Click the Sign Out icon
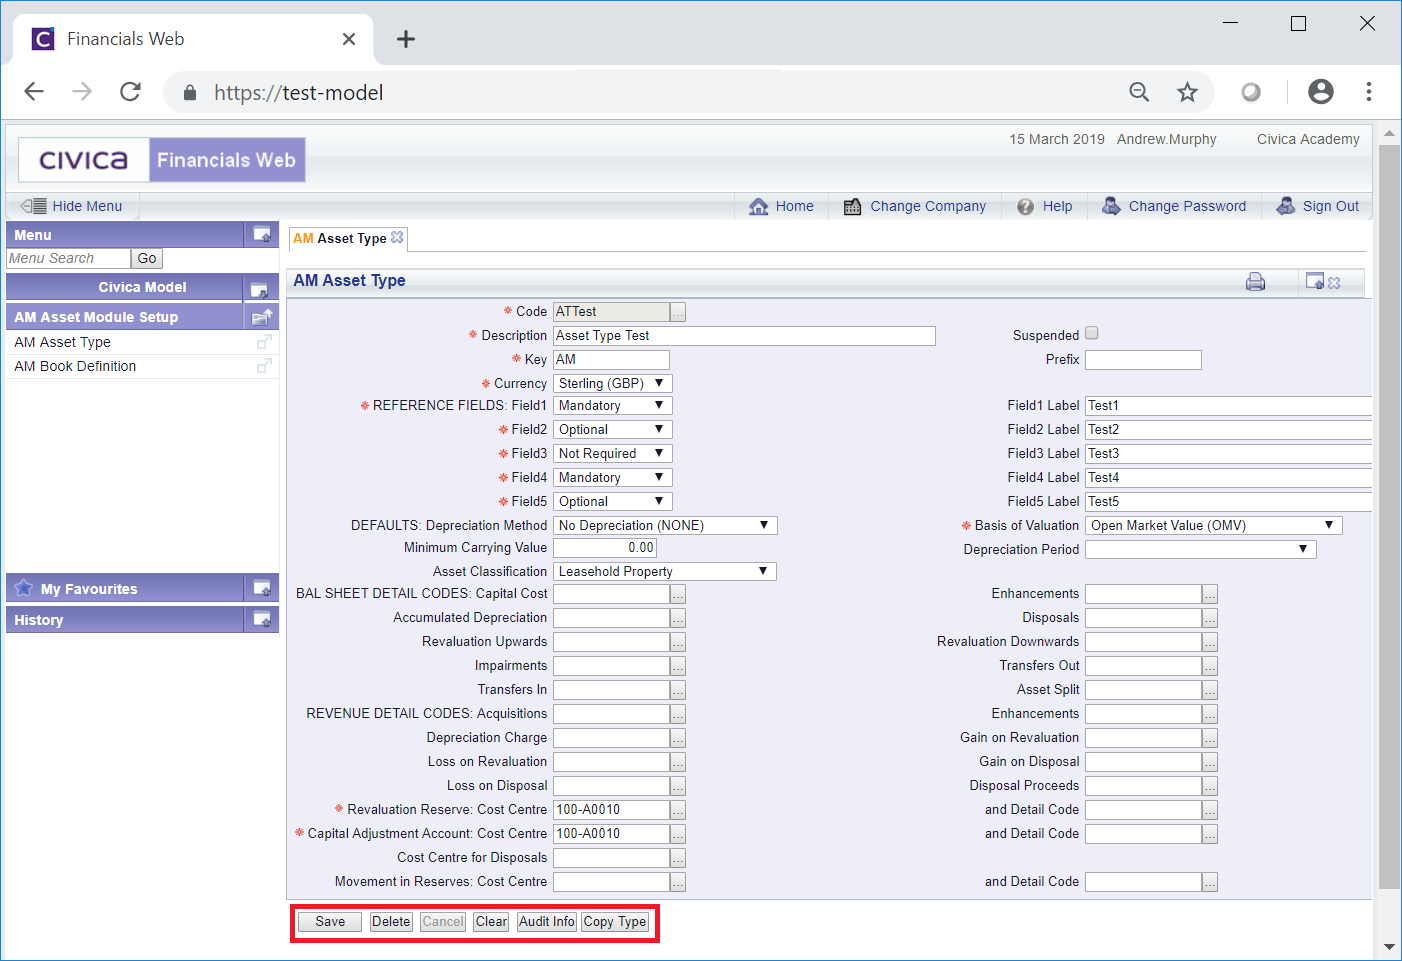The width and height of the screenshot is (1402, 961). coord(1286,206)
